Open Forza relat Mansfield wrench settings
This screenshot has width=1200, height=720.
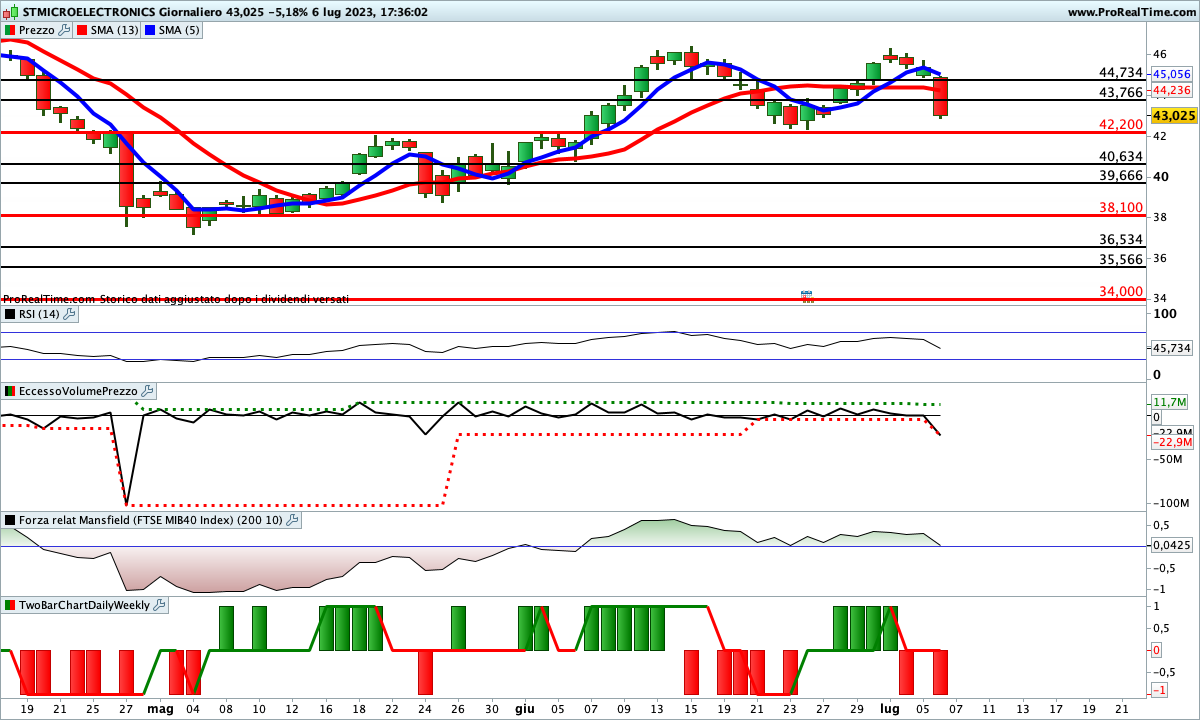pyautogui.click(x=293, y=520)
